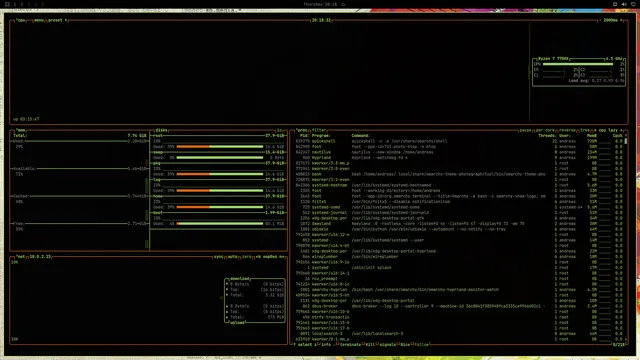Viewport: 640px width, 360px height.
Task: Select the localsearch-3 process row
Action: (459, 334)
